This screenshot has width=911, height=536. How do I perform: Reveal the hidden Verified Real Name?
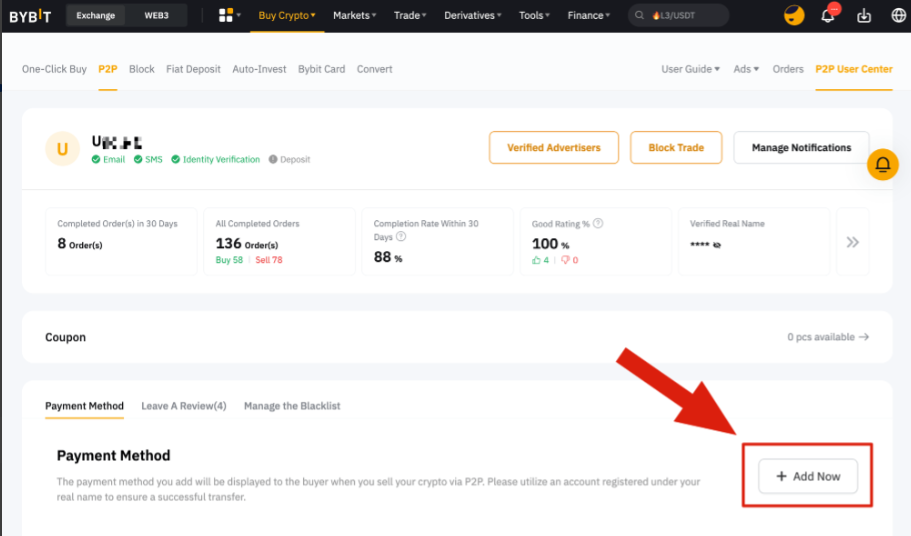(x=717, y=245)
